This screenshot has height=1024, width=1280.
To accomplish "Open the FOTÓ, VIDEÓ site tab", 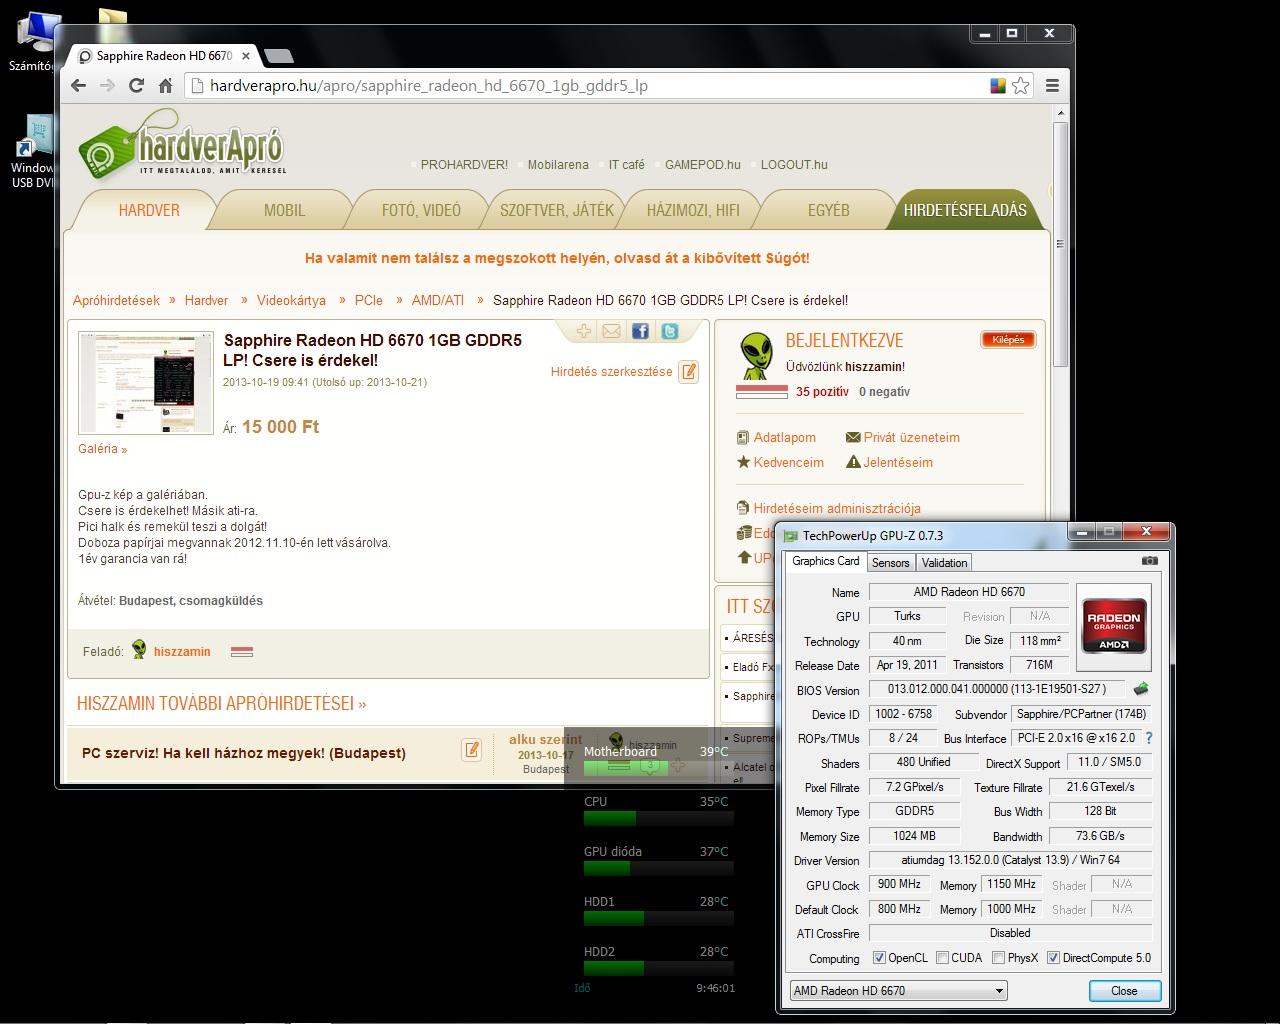I will click(x=421, y=210).
